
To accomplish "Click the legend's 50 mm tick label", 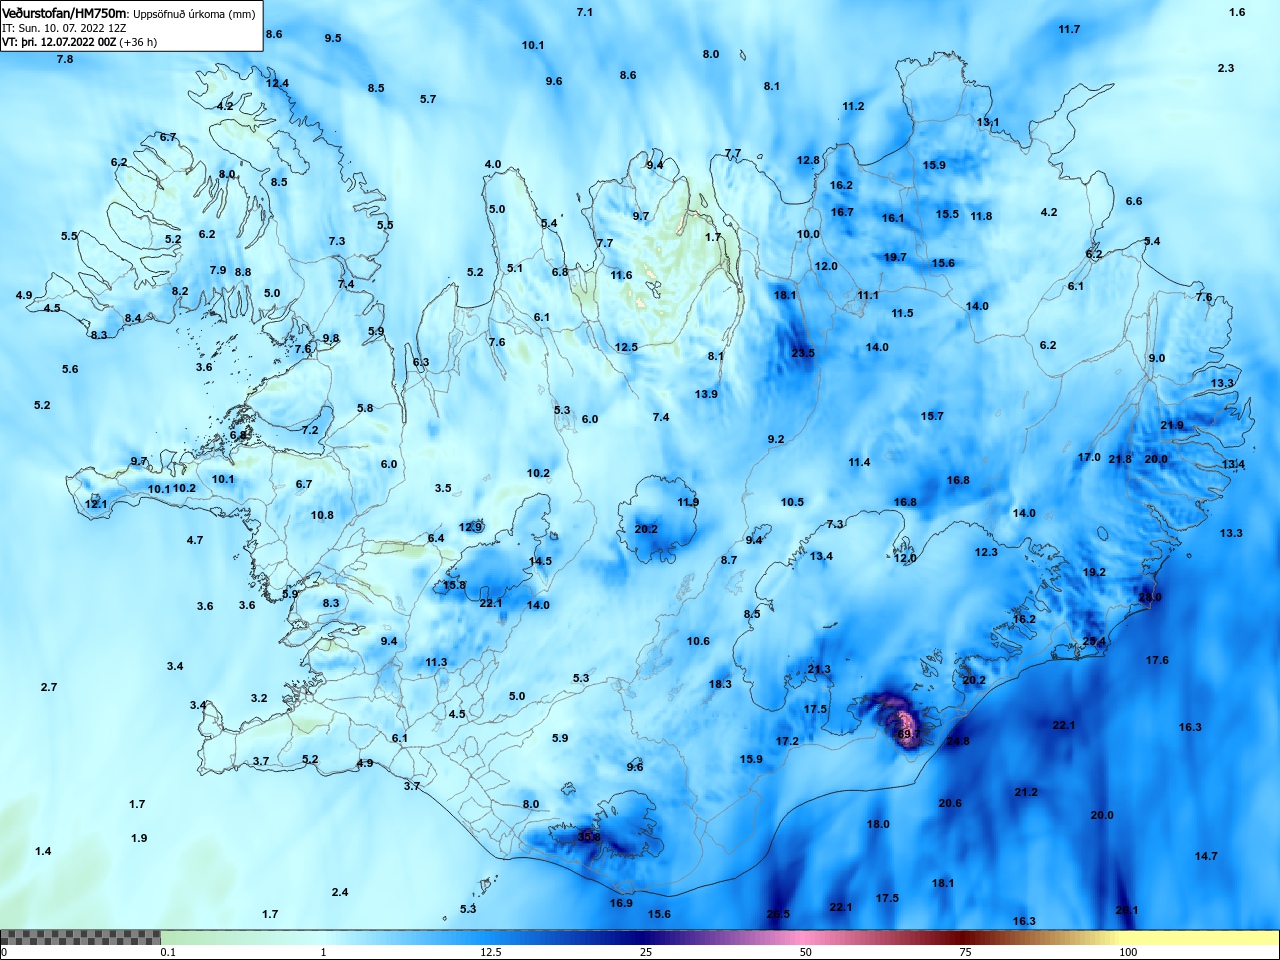I will click(x=806, y=952).
